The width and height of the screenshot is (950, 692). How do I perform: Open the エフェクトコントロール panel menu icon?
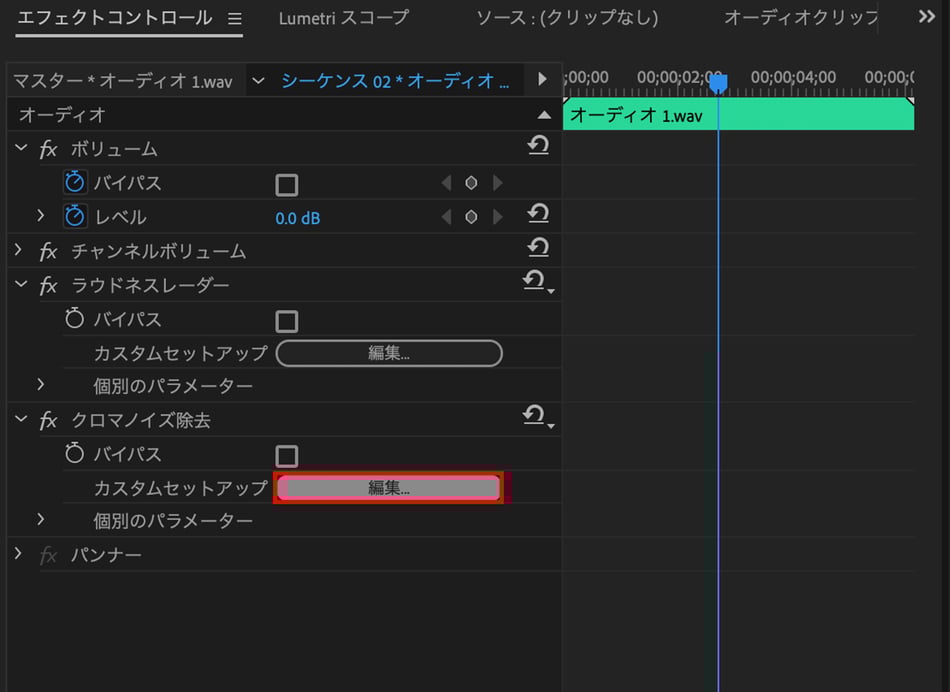pos(235,19)
